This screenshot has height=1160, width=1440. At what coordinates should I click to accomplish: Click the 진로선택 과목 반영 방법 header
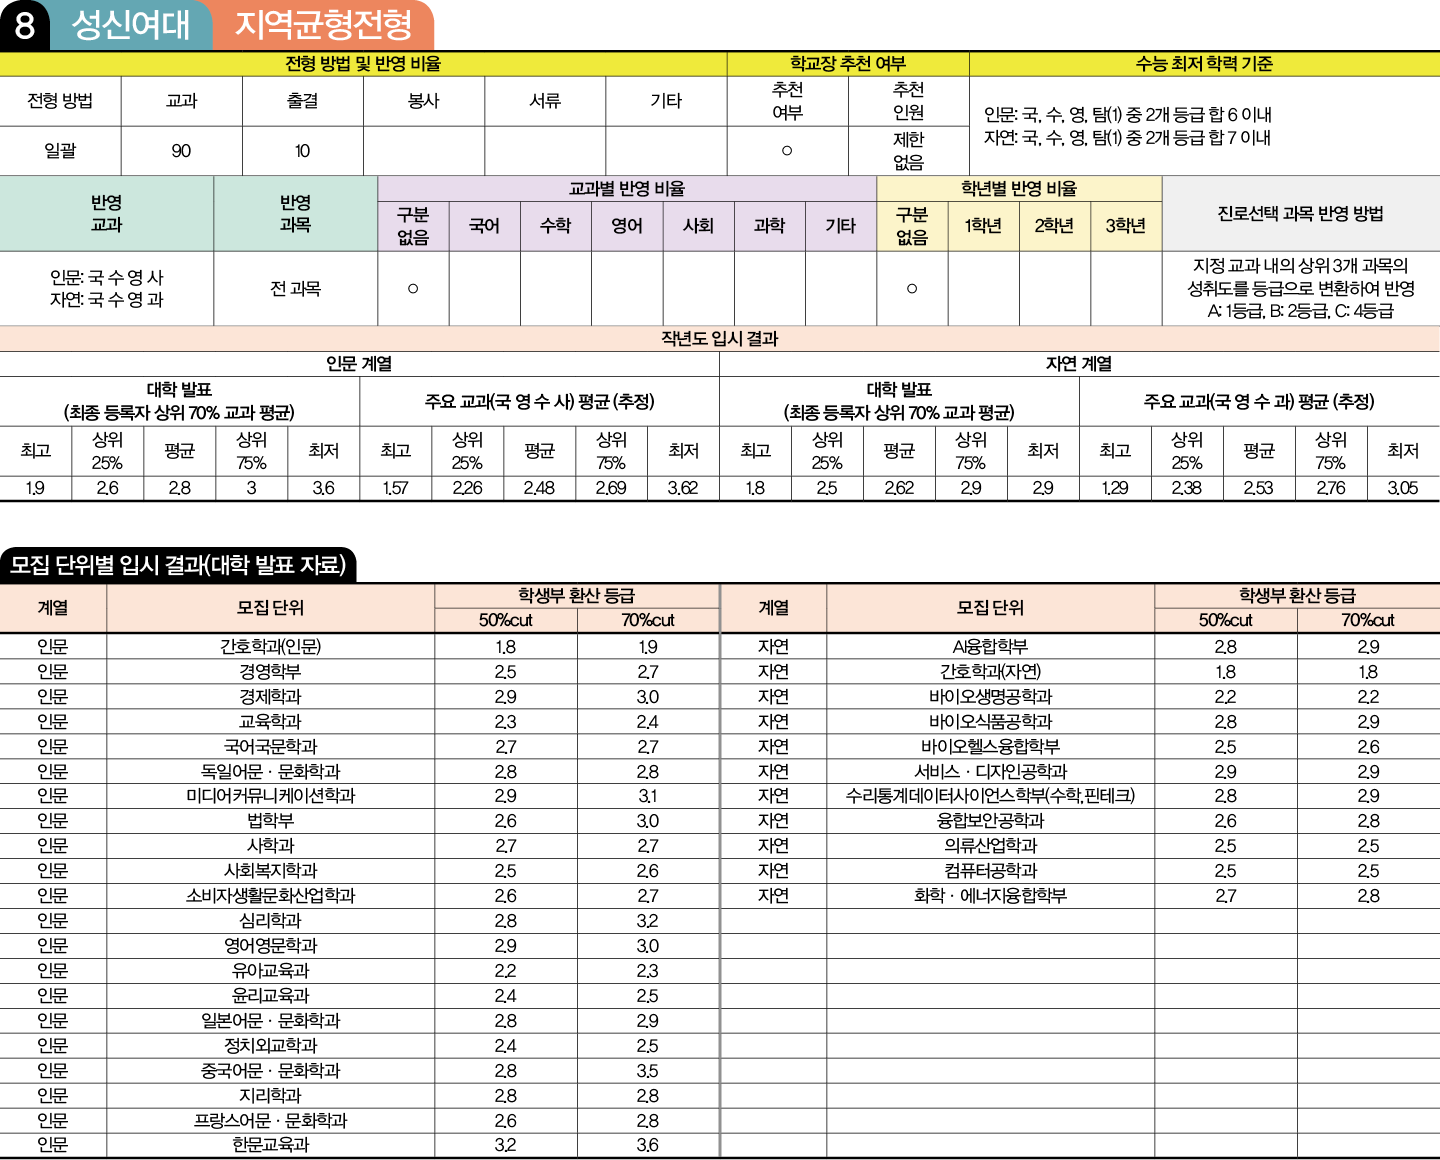coord(1300,214)
